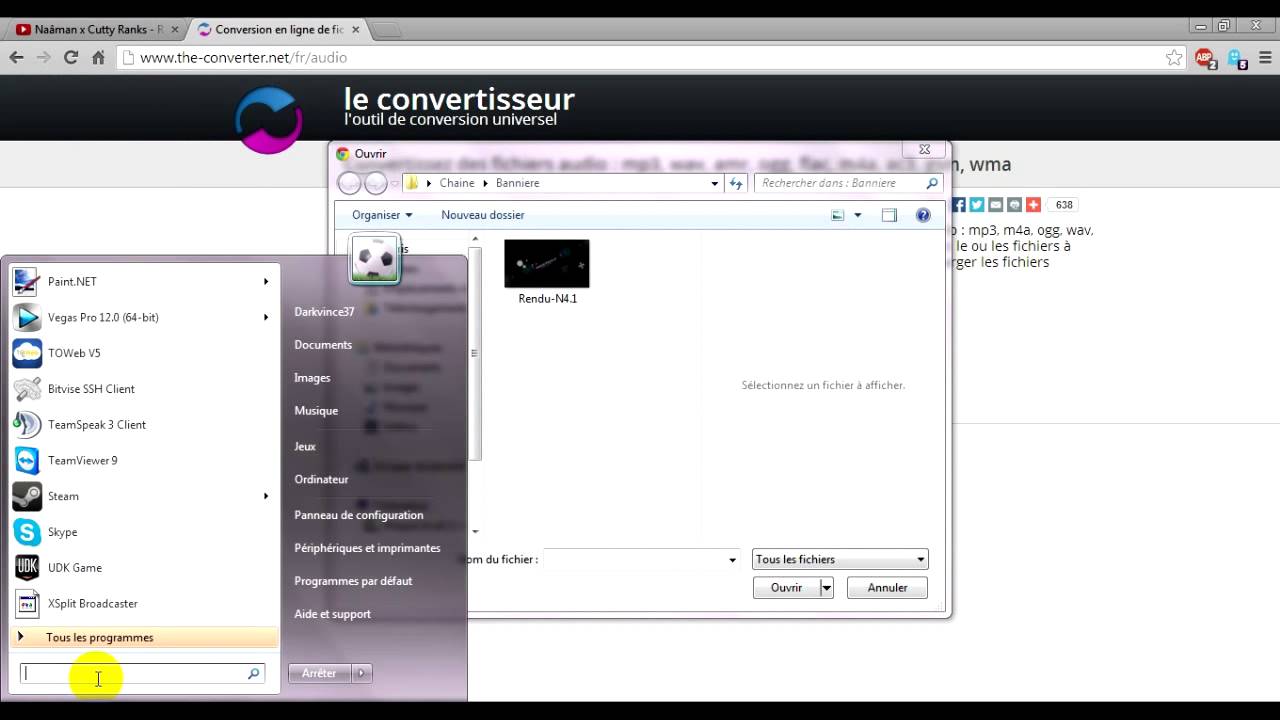Click the print share icon
Screen dimensions: 1280x720
click(x=1014, y=205)
